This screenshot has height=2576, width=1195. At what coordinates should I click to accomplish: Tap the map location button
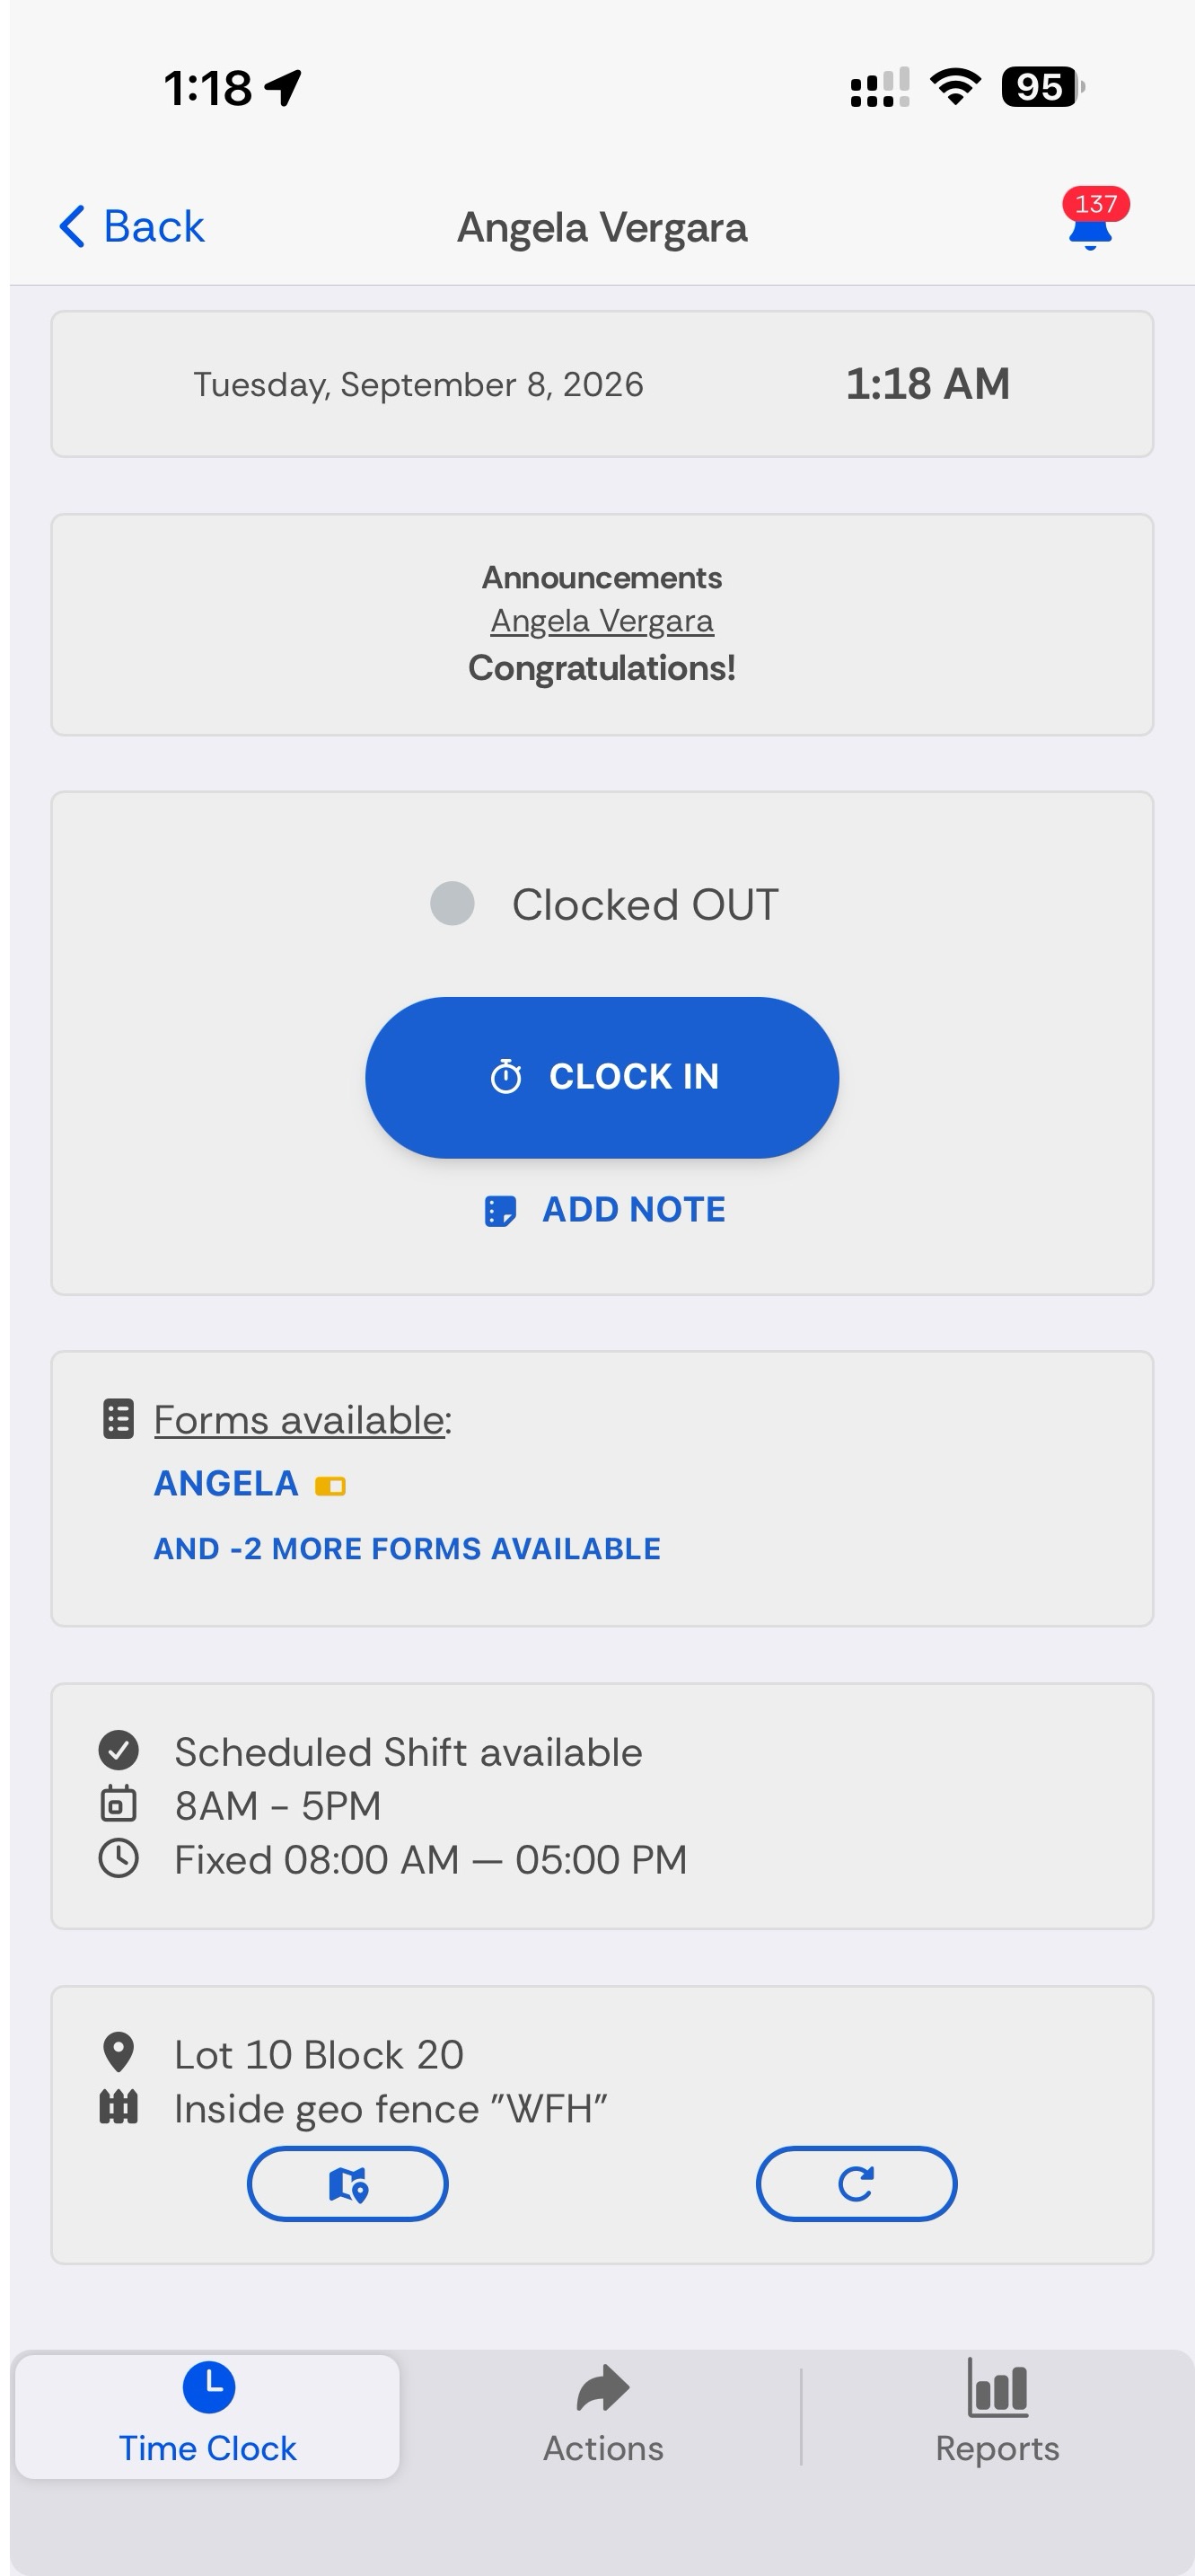point(348,2184)
